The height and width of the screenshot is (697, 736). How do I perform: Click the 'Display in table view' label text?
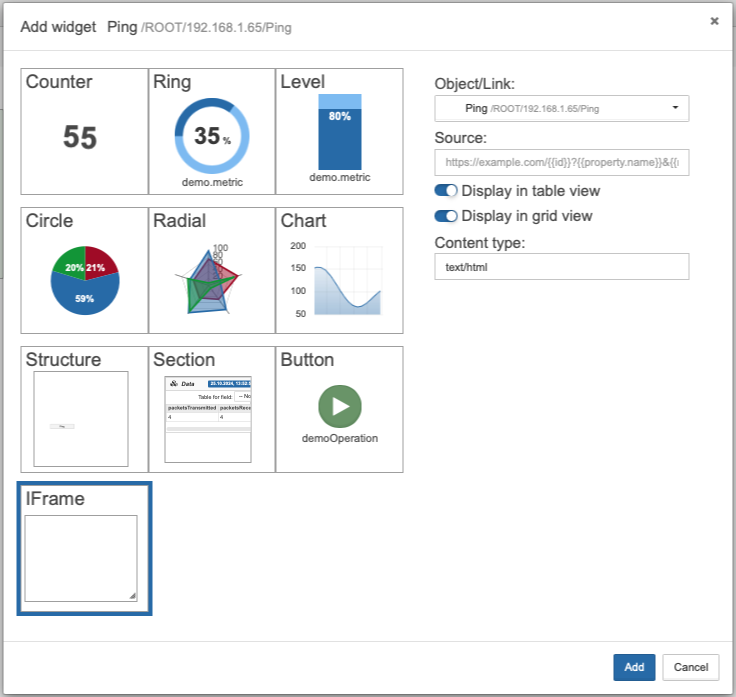coord(531,191)
